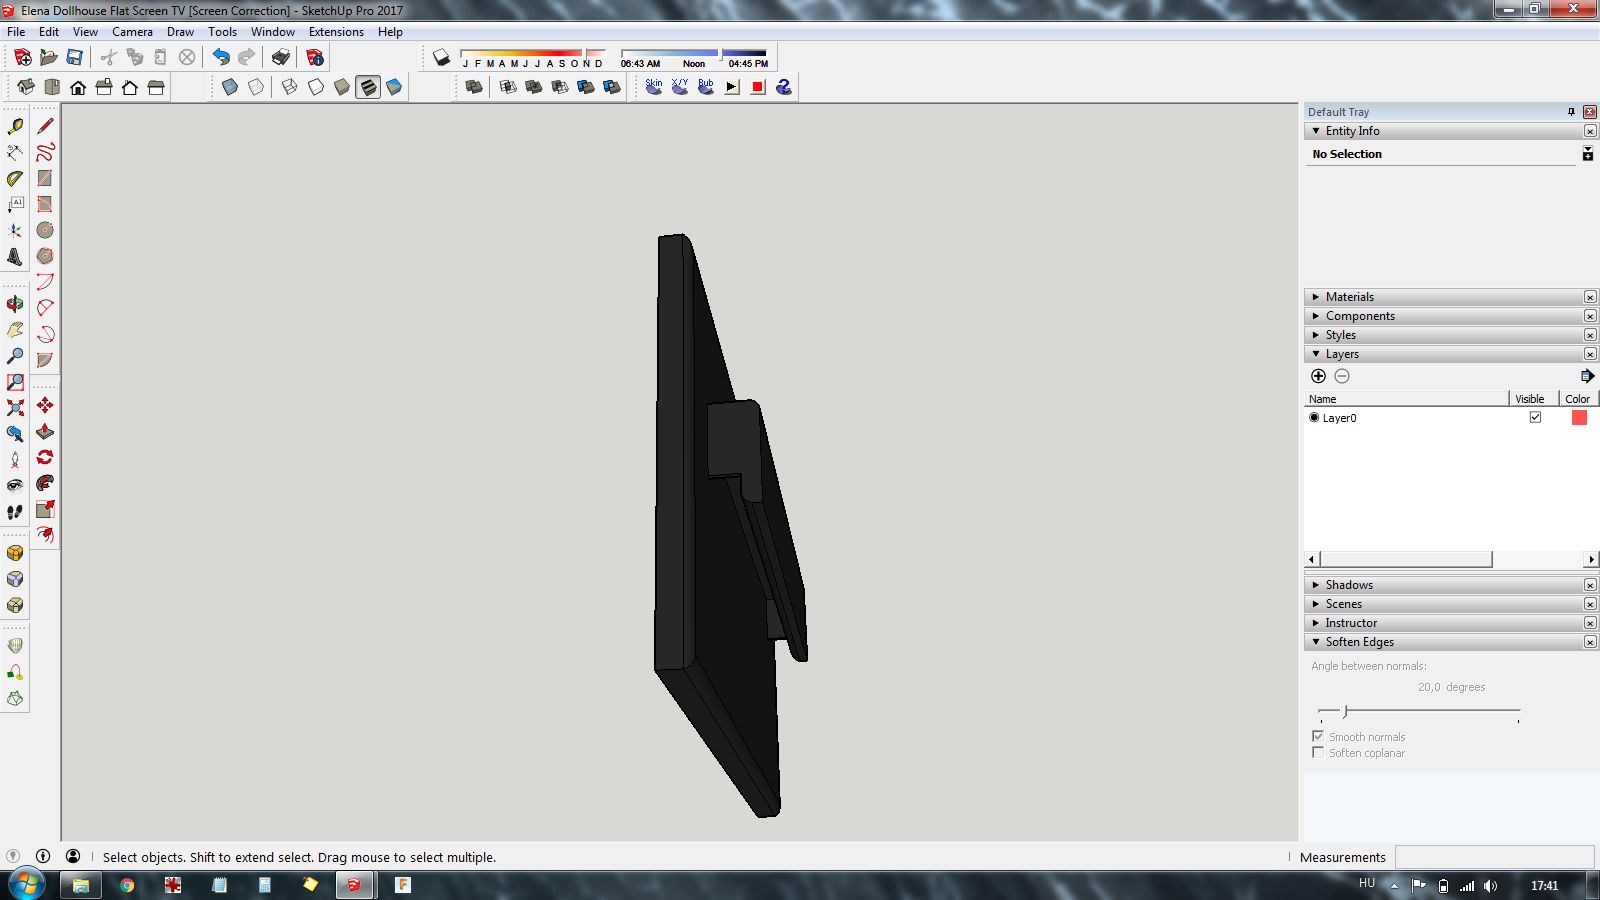Viewport: 1600px width, 900px height.
Task: Open the File menu
Action: [16, 32]
